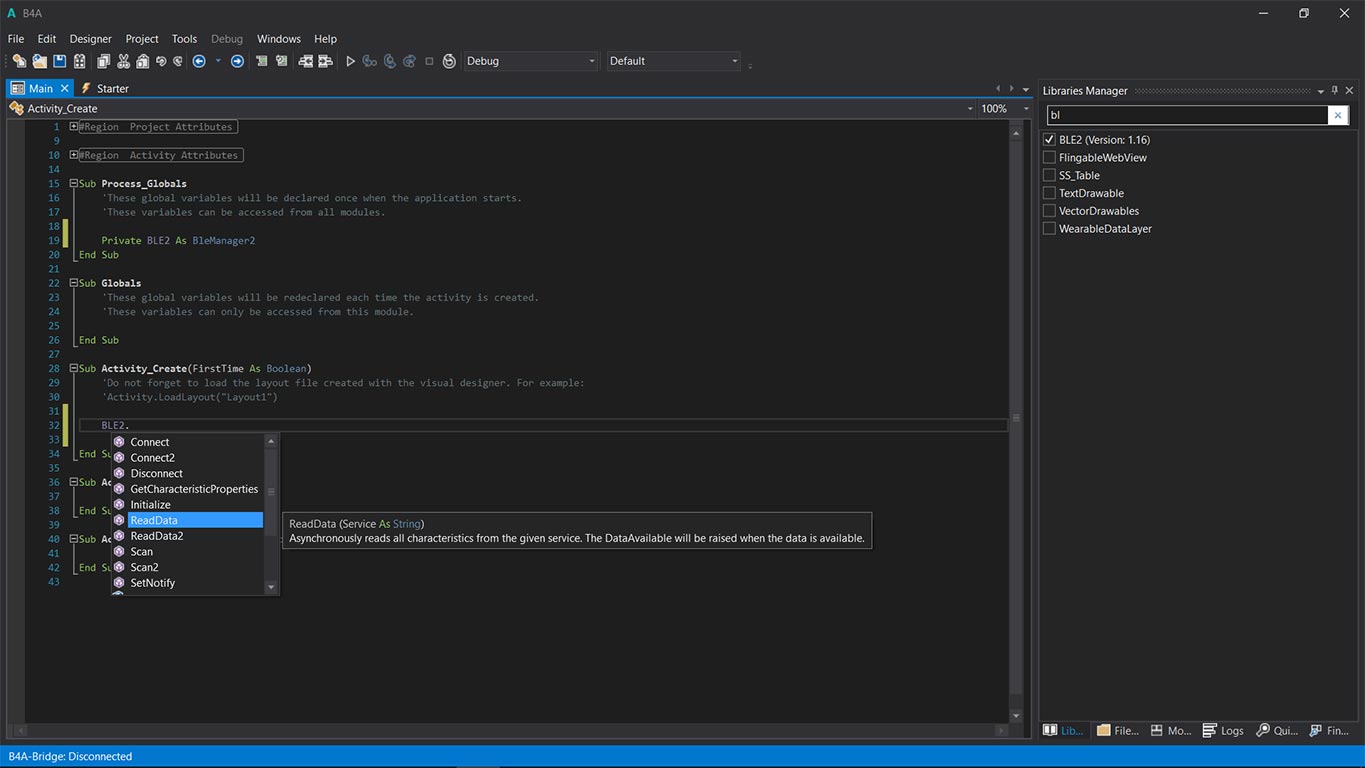Expand the Region Project Attributes block

[x=74, y=127]
